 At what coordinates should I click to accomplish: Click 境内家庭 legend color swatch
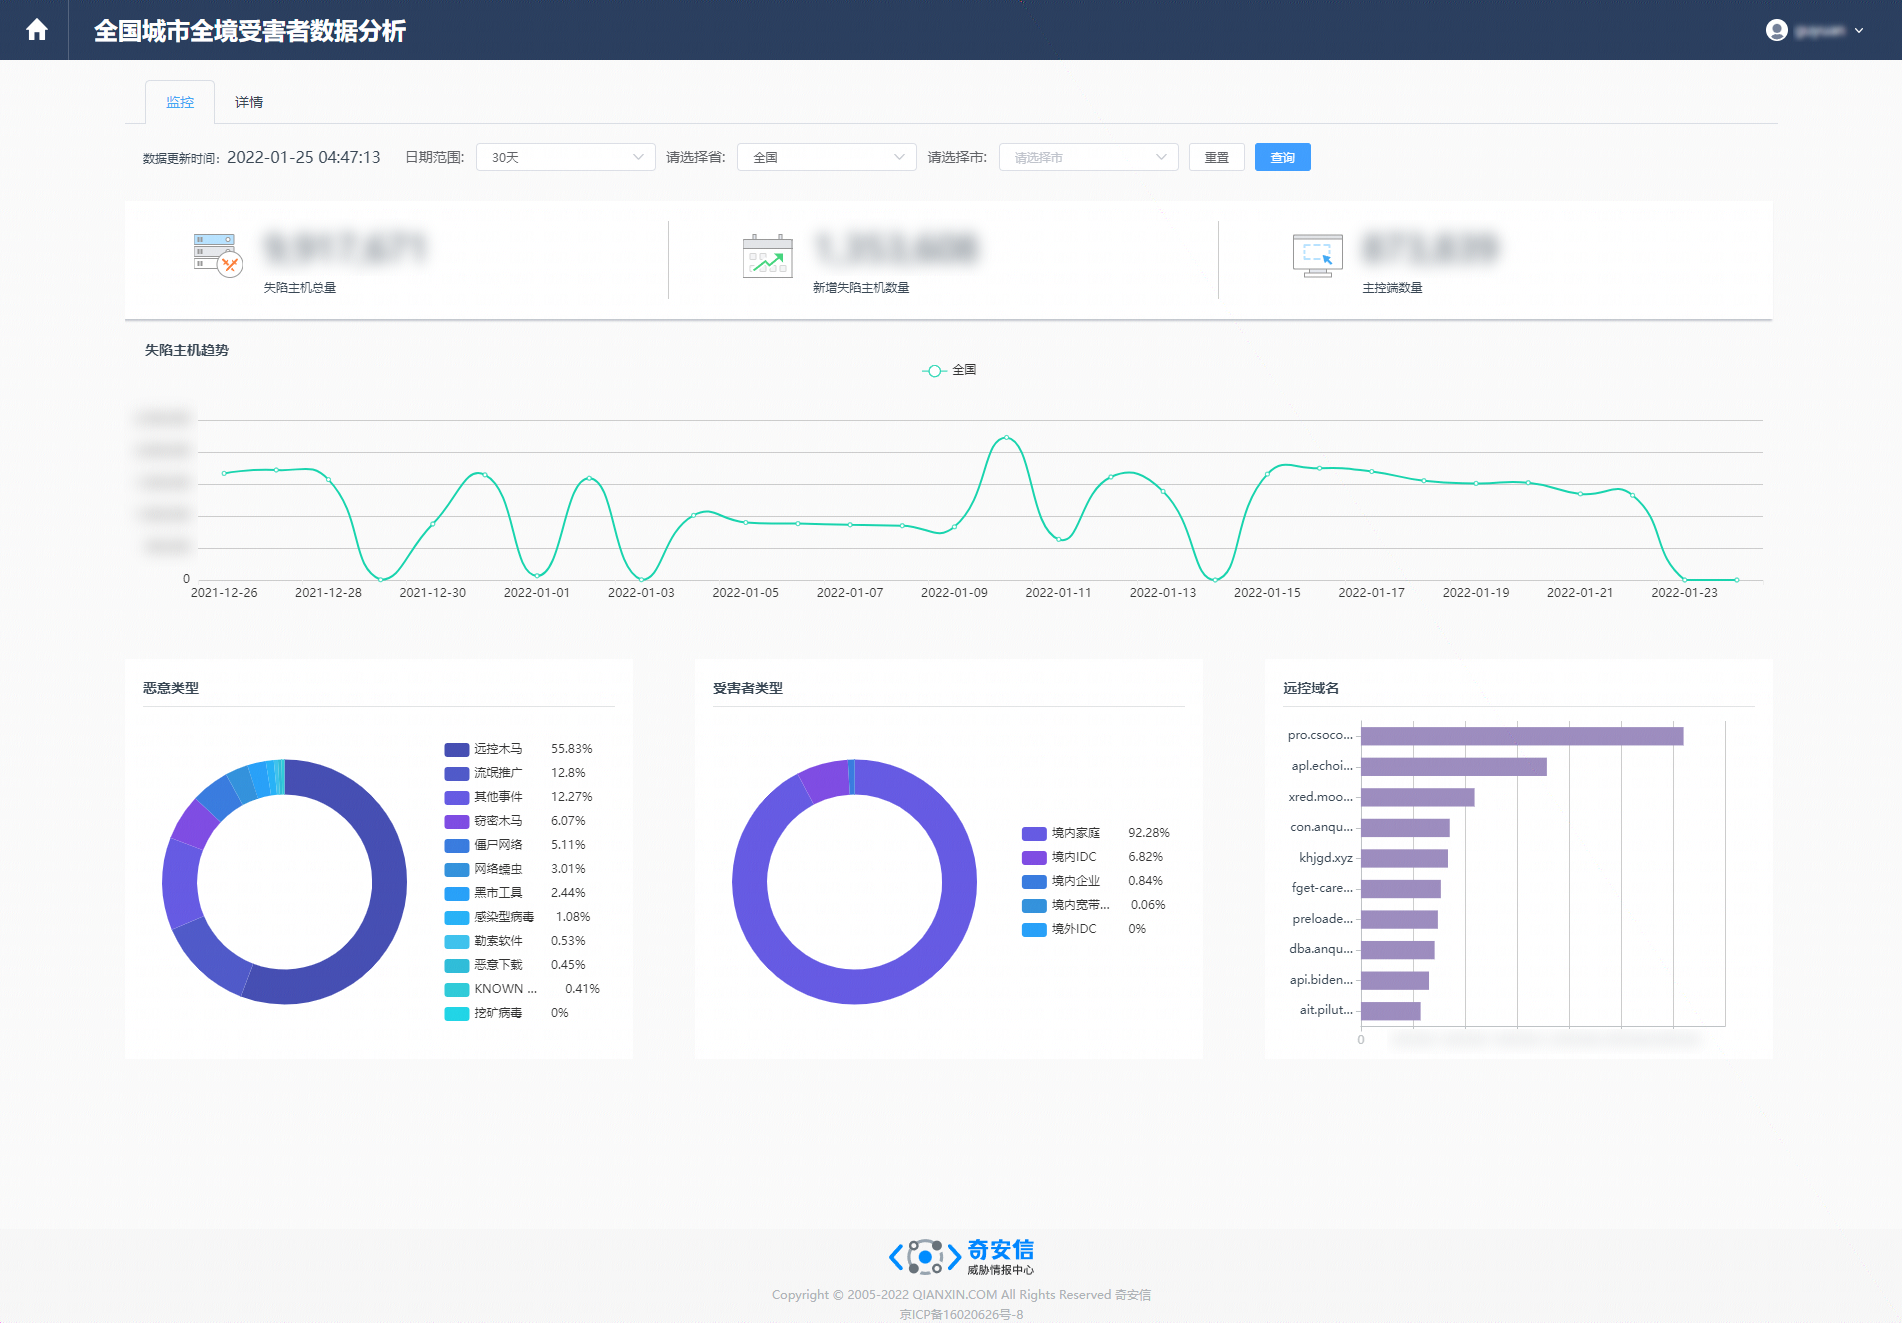(1034, 833)
